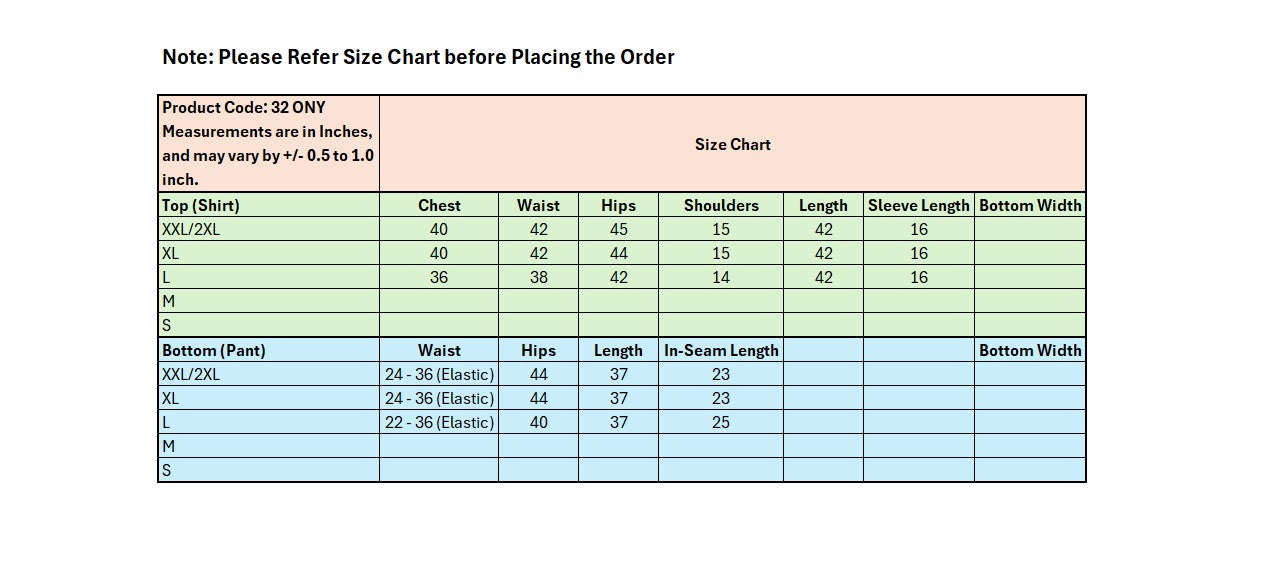Click the Chest column header

[439, 205]
